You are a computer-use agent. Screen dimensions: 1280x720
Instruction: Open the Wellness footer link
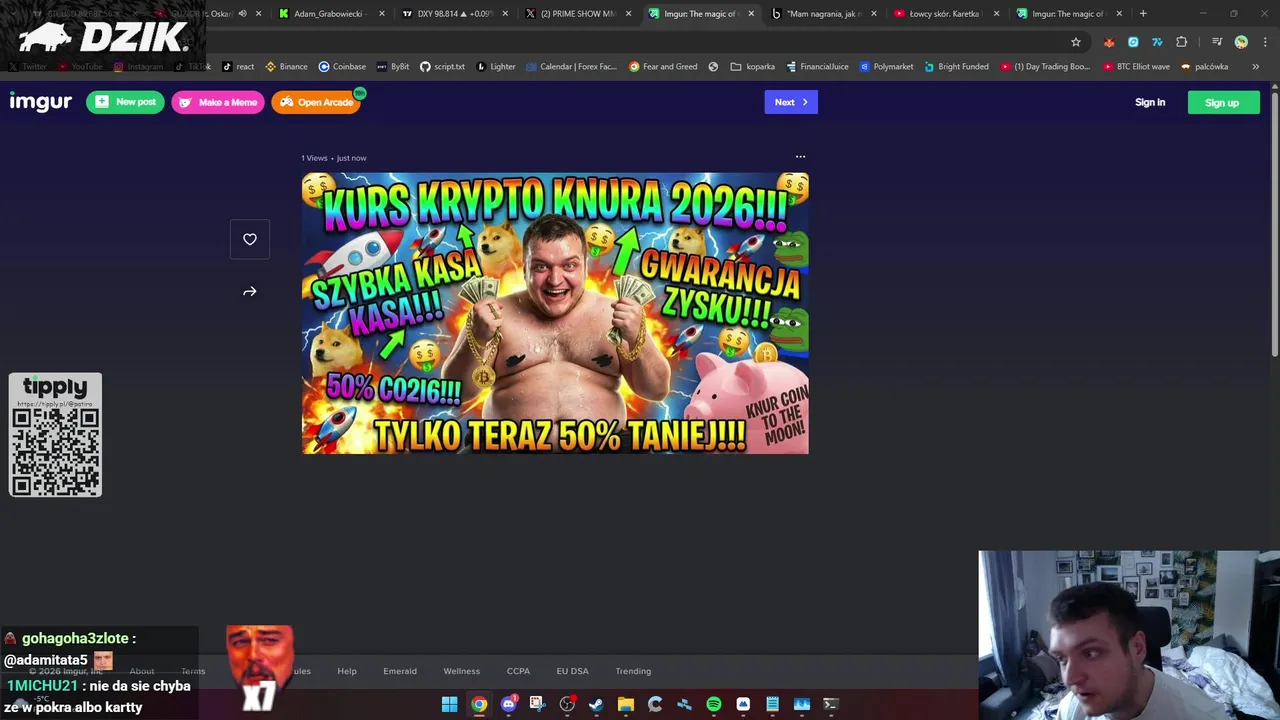pyautogui.click(x=462, y=671)
